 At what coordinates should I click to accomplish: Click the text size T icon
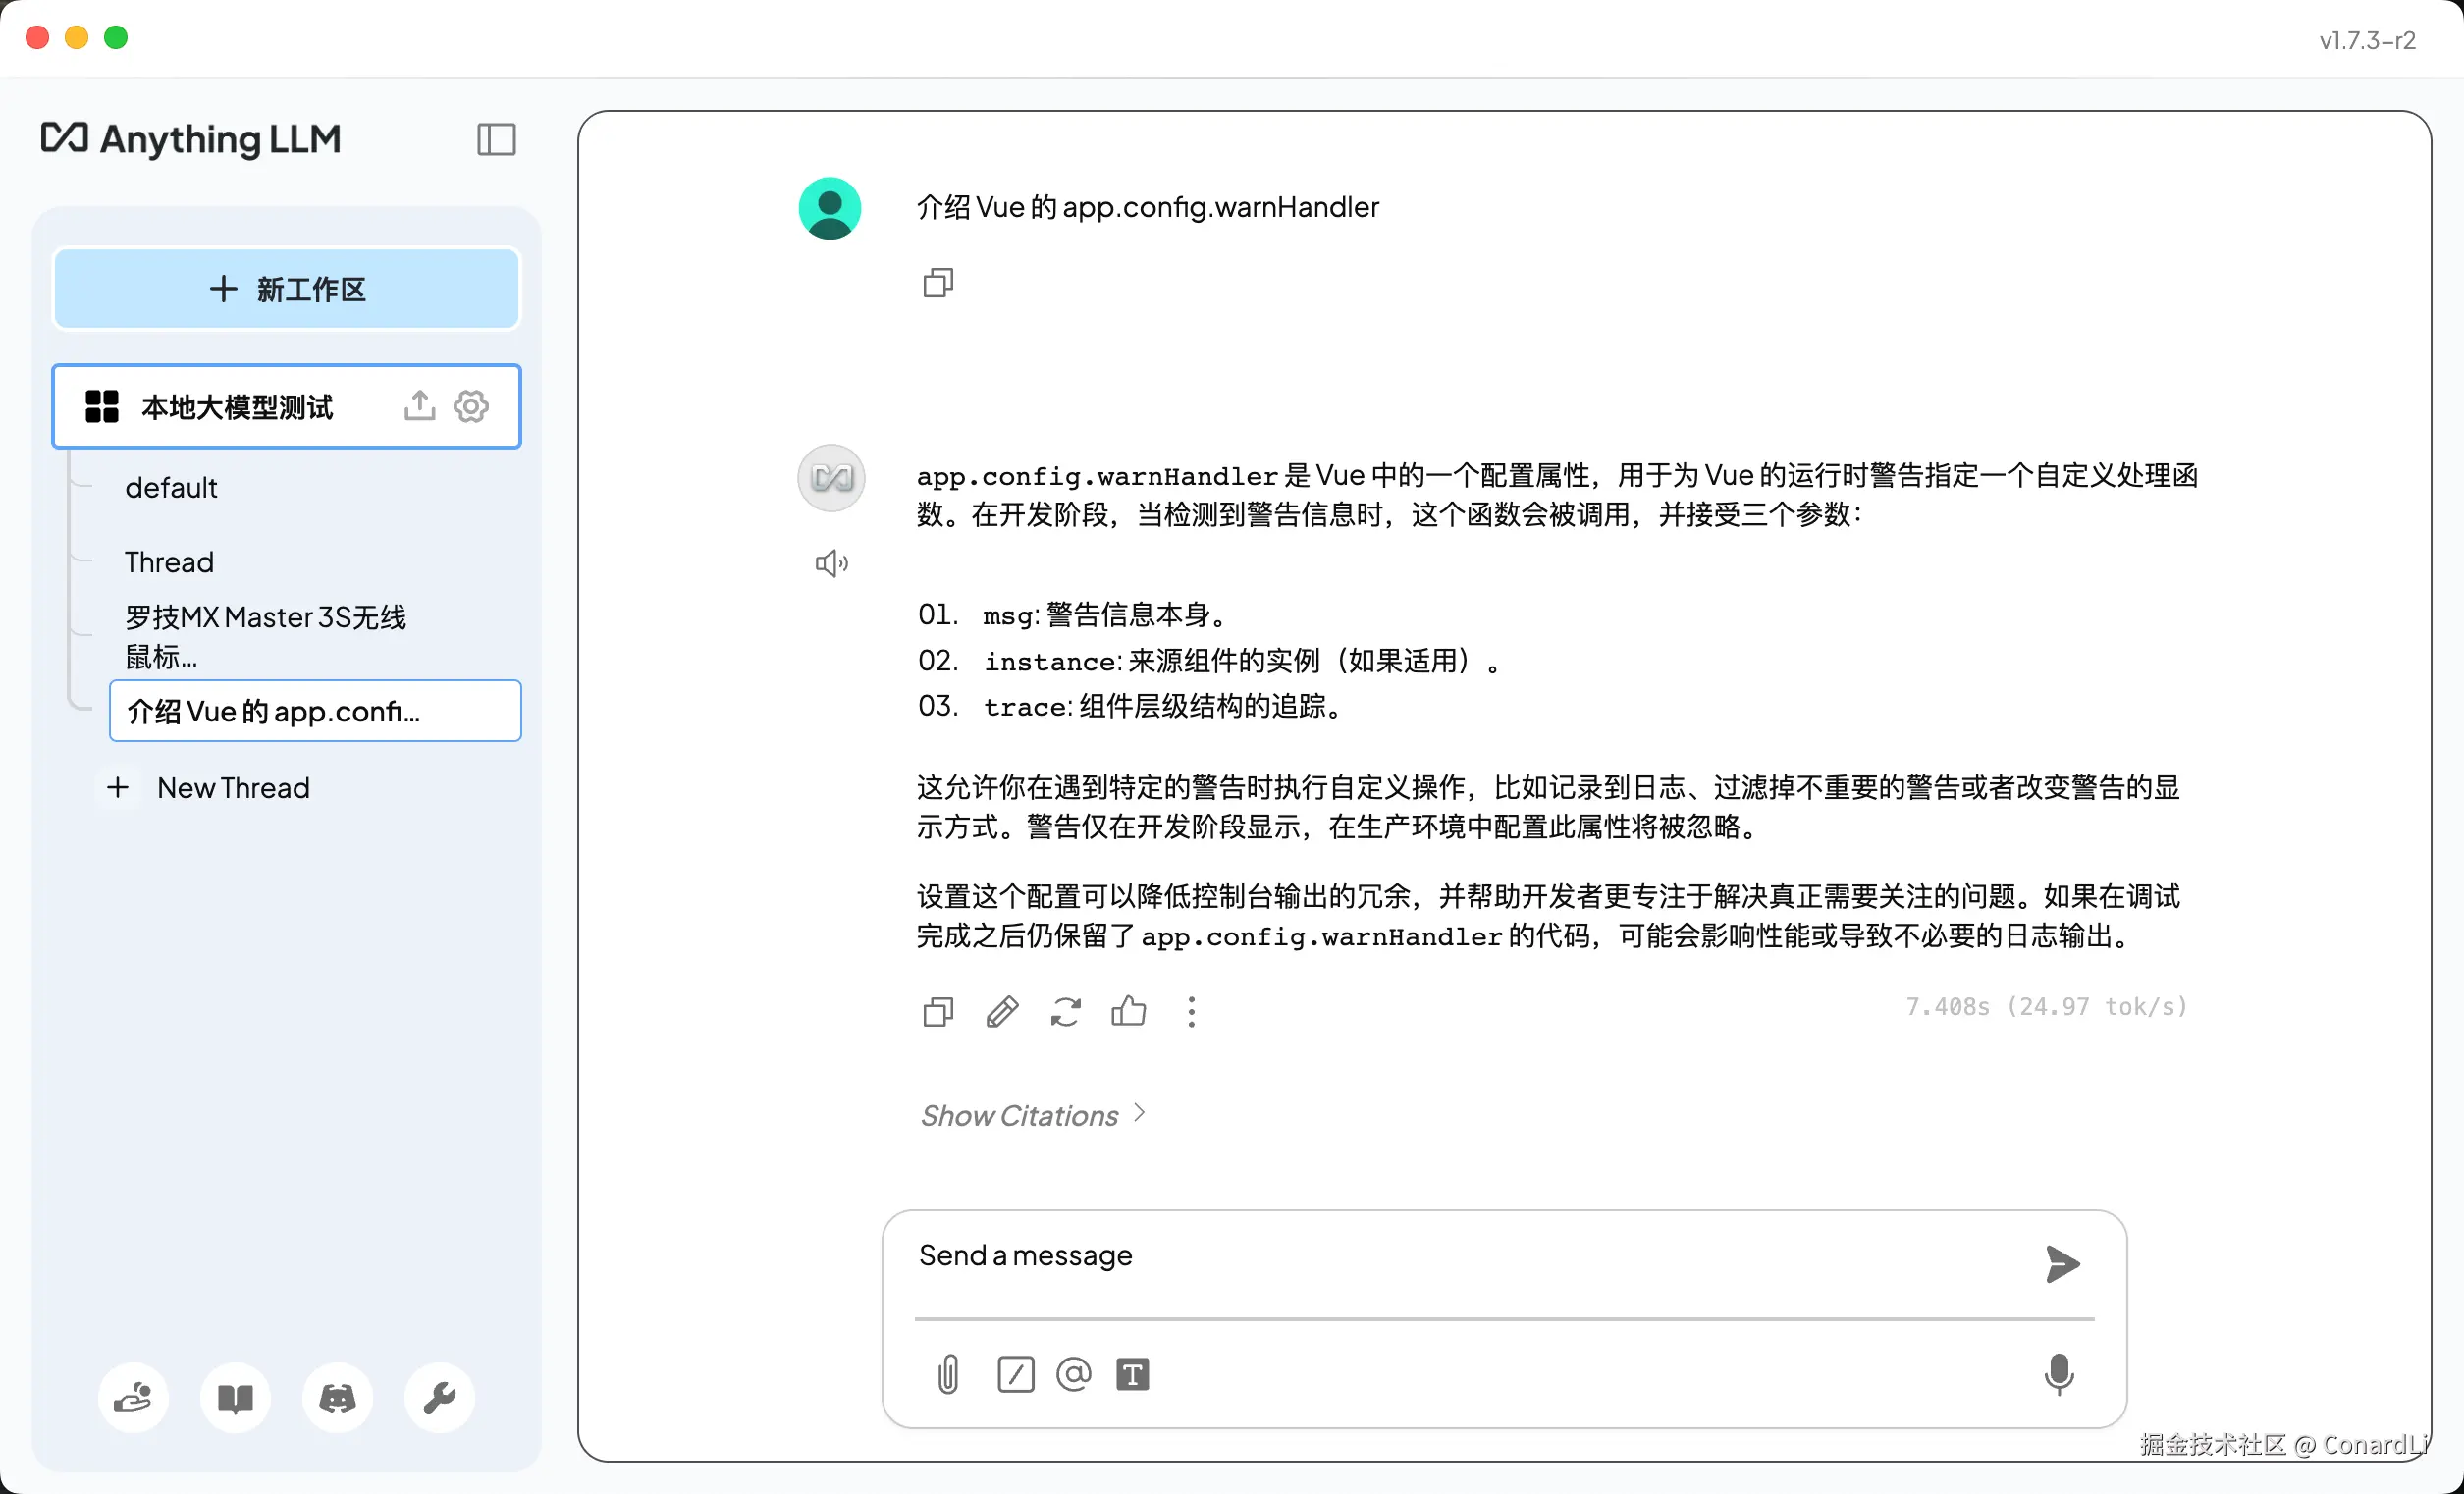click(1132, 1374)
